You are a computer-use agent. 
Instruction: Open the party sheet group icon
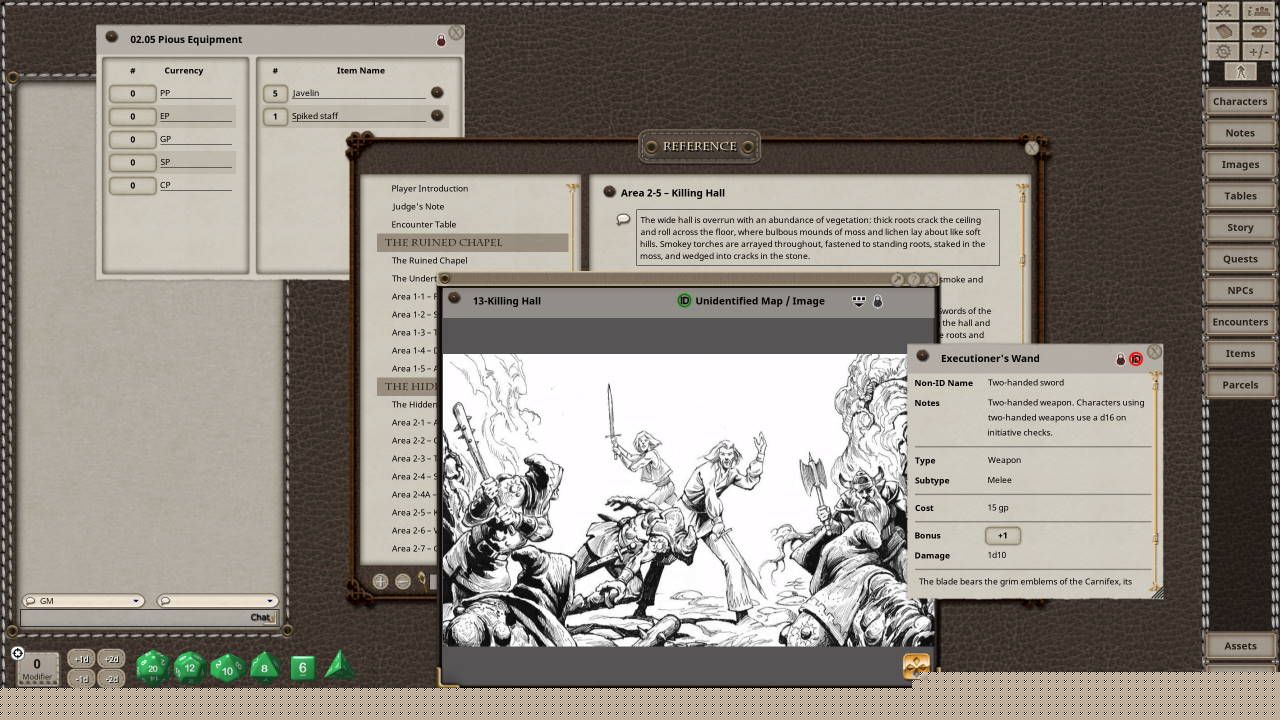[x=1257, y=11]
